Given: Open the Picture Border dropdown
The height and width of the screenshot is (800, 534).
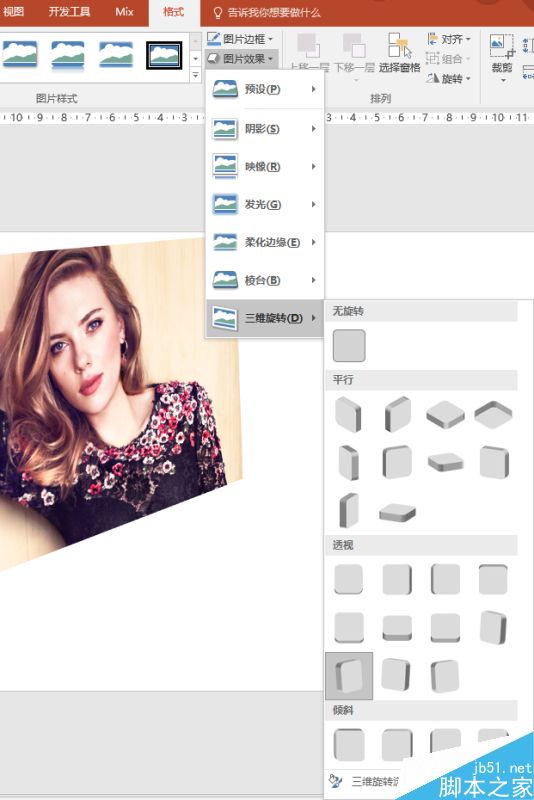Looking at the screenshot, I should click(x=240, y=39).
